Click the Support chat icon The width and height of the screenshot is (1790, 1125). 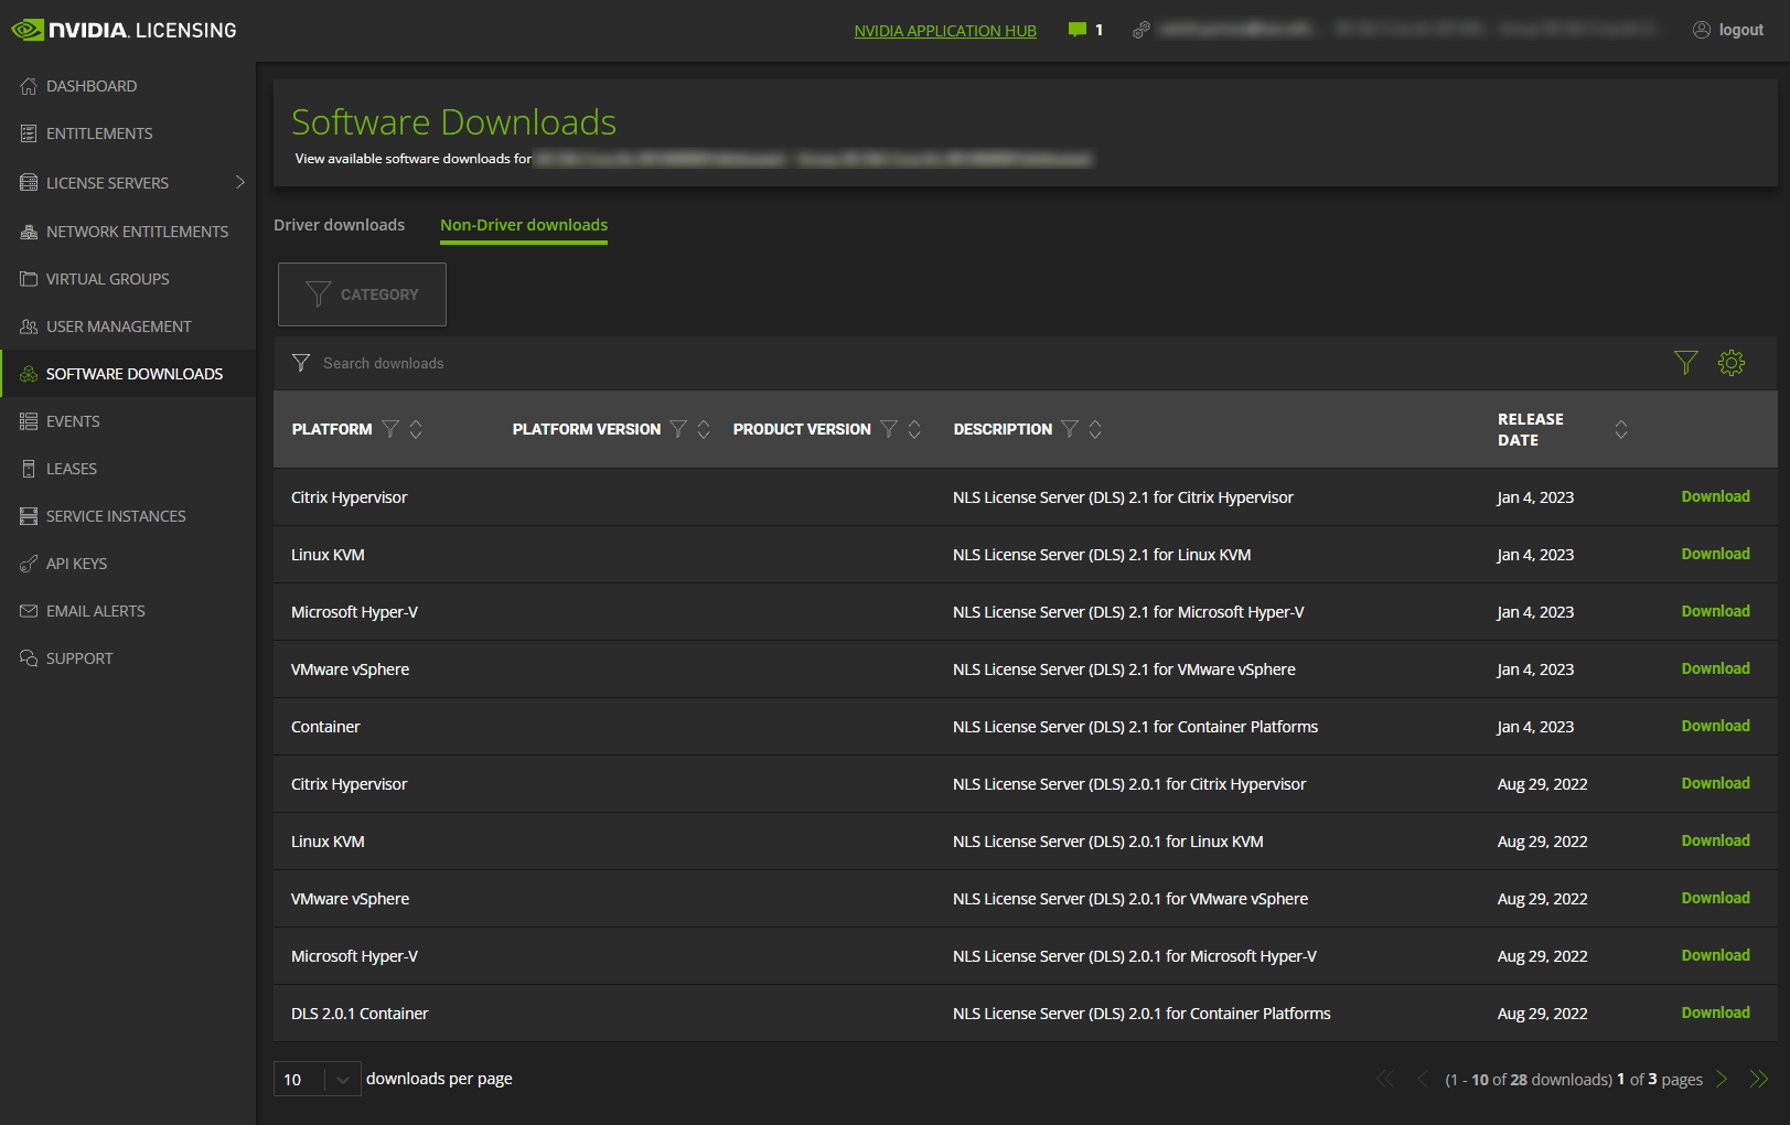pos(28,659)
